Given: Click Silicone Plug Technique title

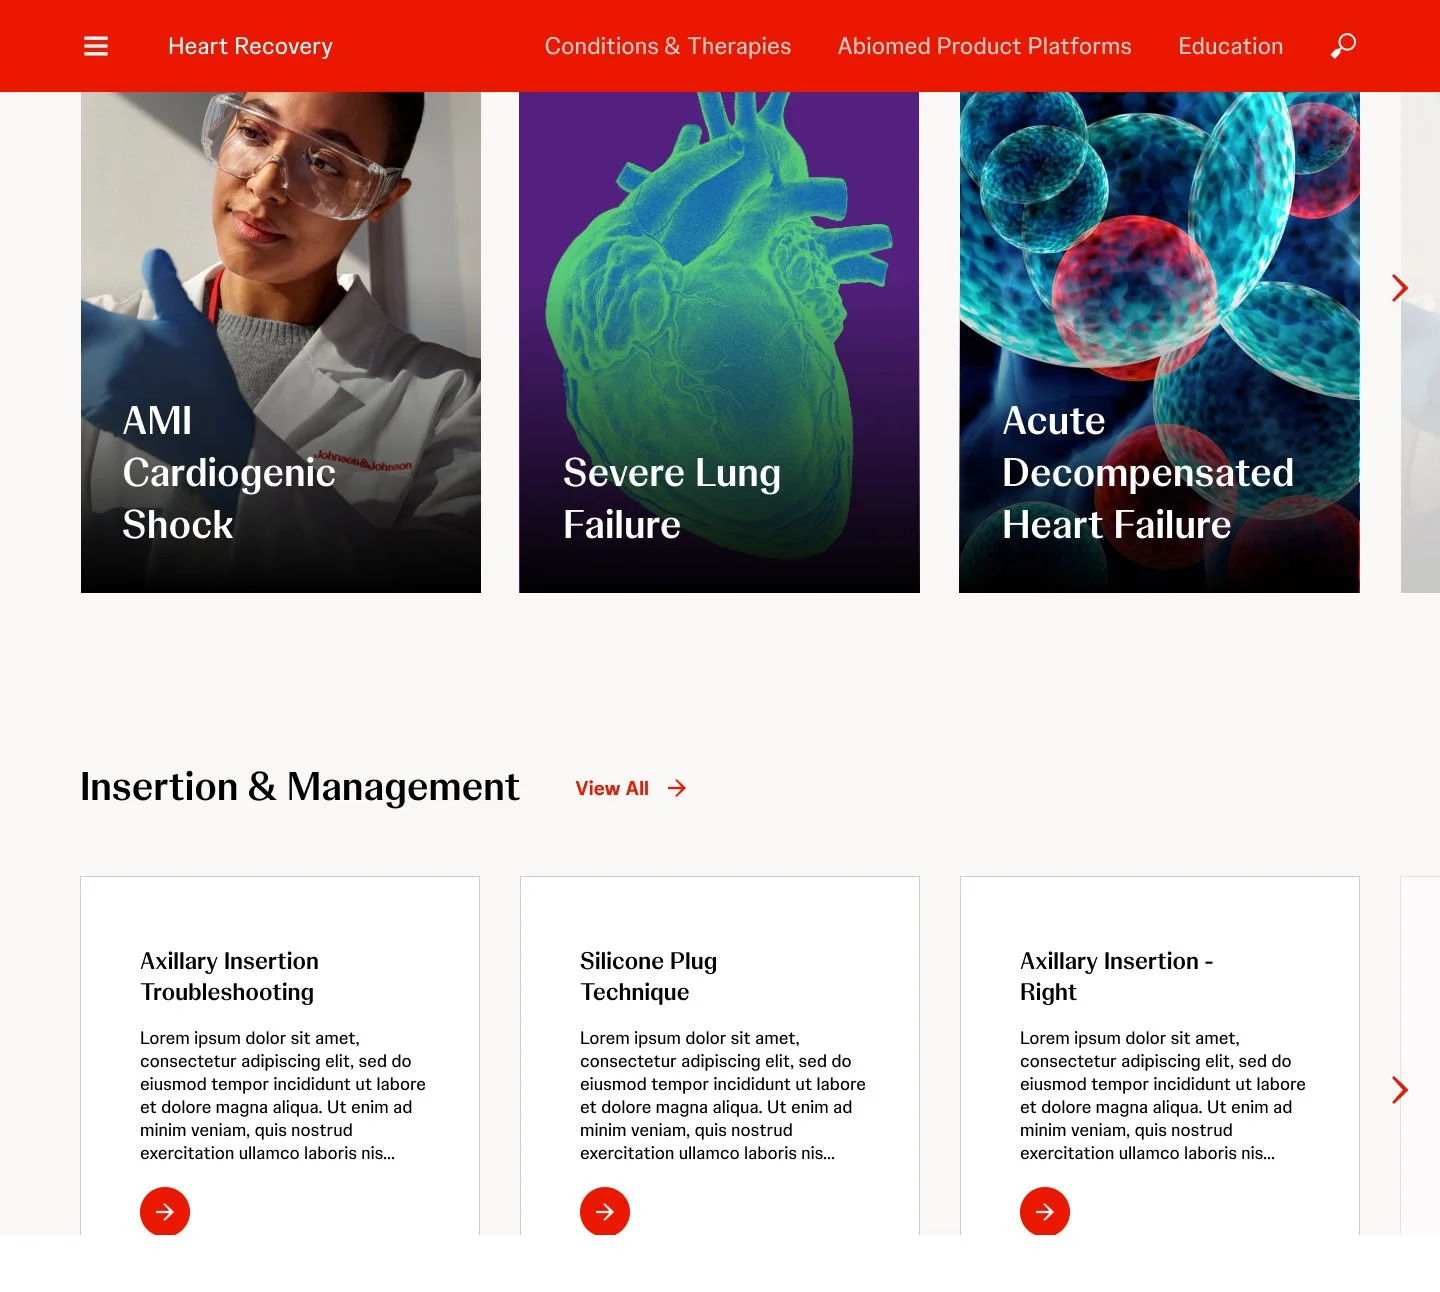Looking at the screenshot, I should [x=648, y=976].
